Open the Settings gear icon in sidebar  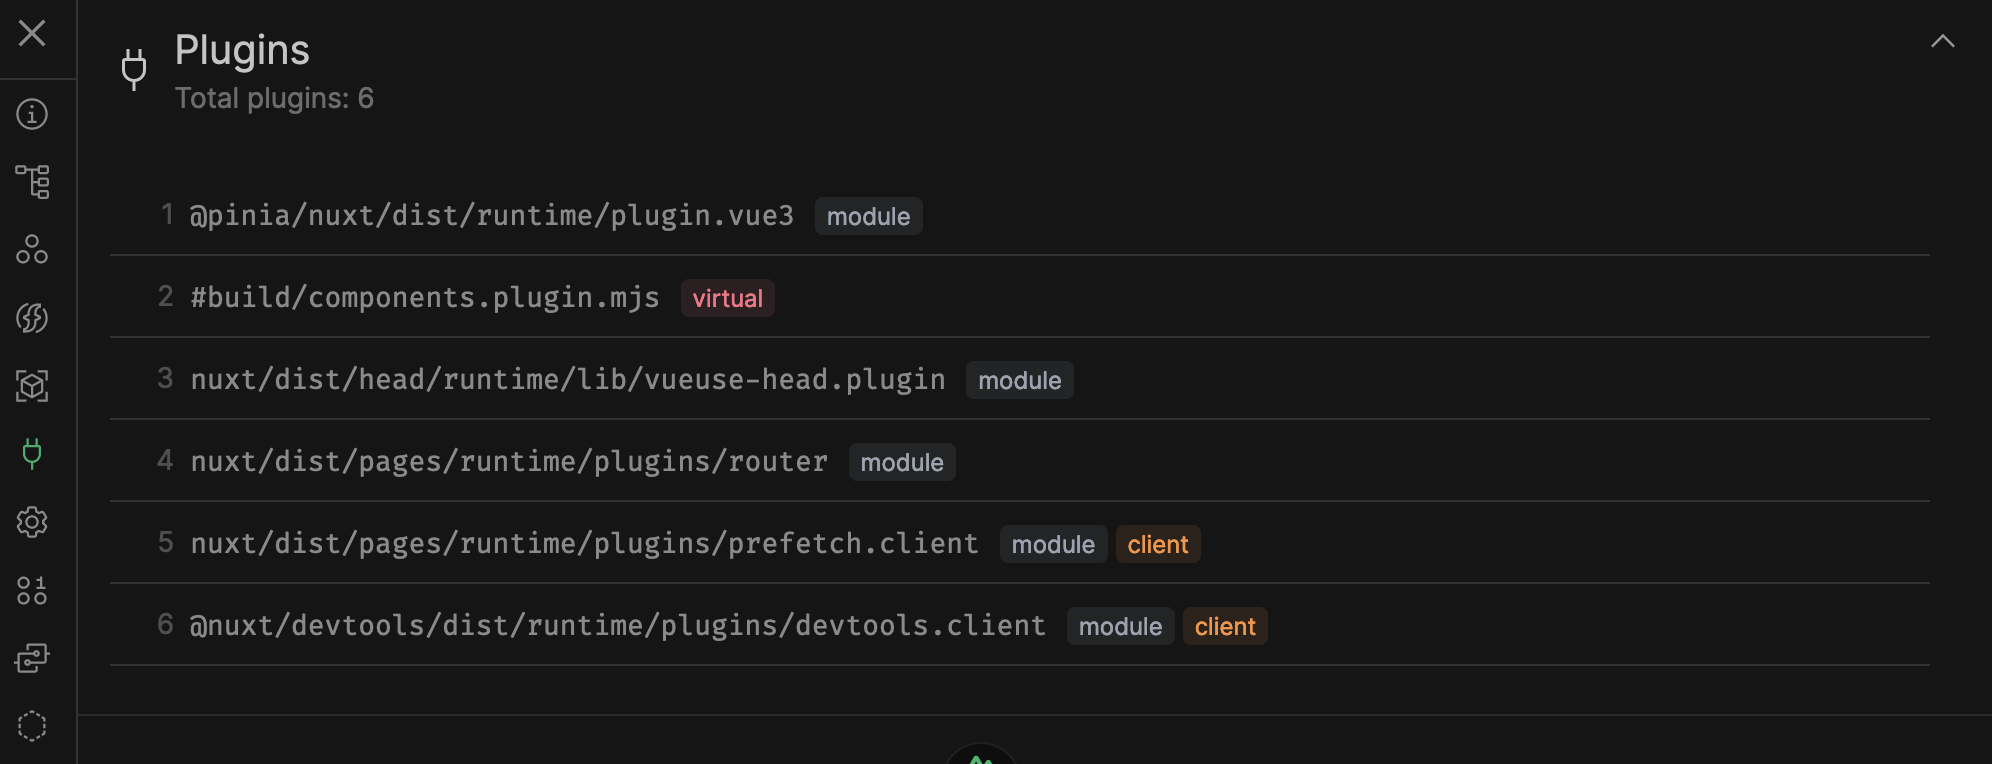[x=32, y=522]
